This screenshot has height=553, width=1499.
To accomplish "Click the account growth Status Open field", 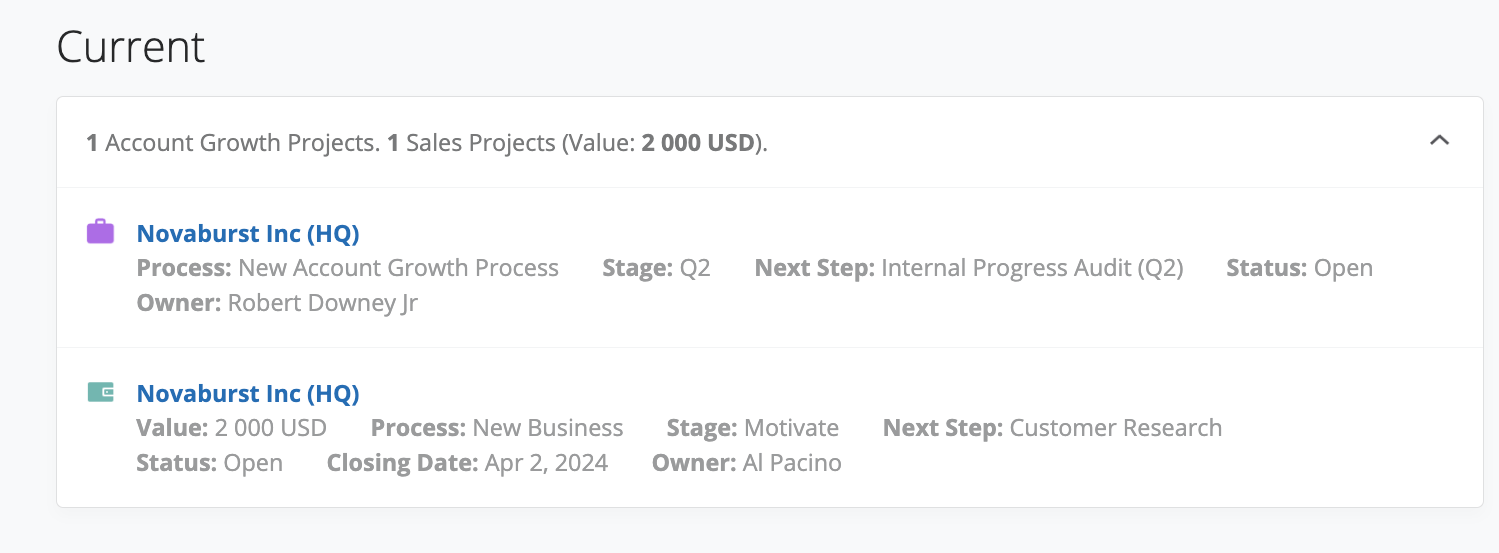I will (x=1299, y=268).
